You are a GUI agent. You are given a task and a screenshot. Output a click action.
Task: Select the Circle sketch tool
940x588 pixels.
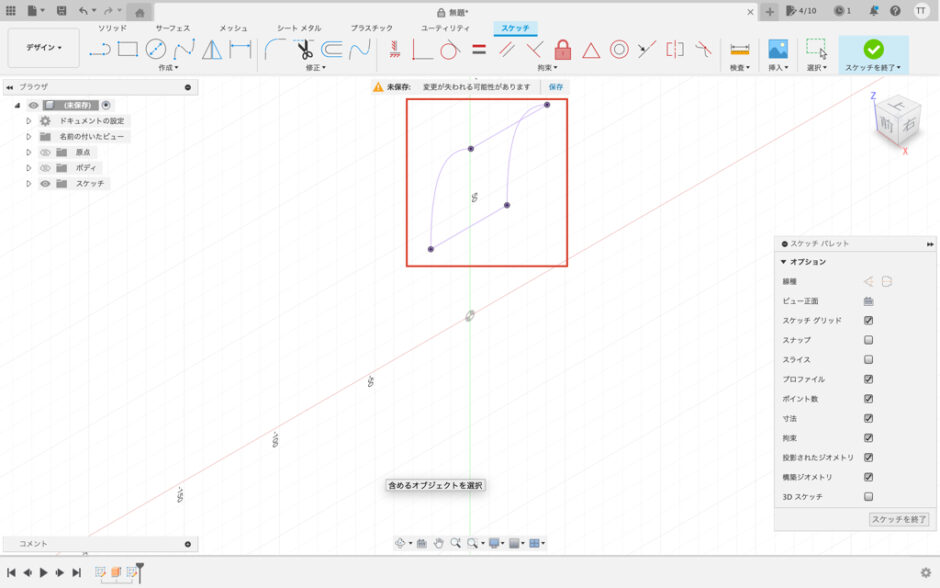click(155, 49)
